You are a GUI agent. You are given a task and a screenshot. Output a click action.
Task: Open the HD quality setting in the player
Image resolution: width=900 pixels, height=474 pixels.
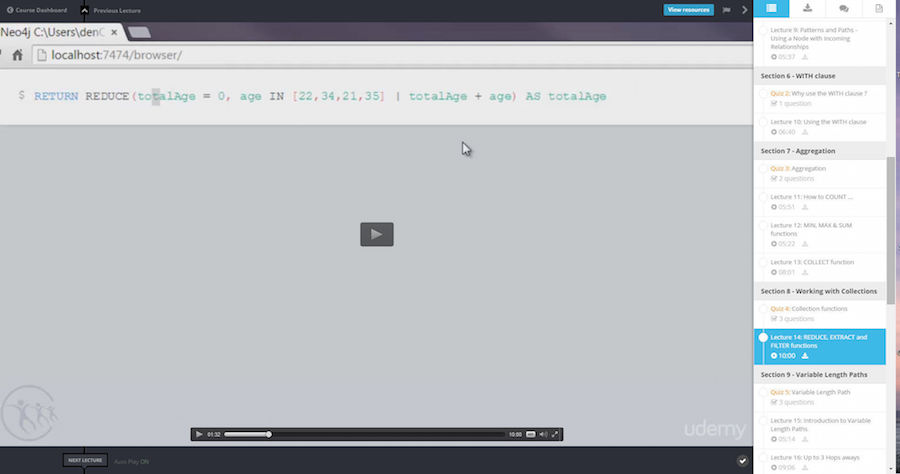tap(530, 434)
